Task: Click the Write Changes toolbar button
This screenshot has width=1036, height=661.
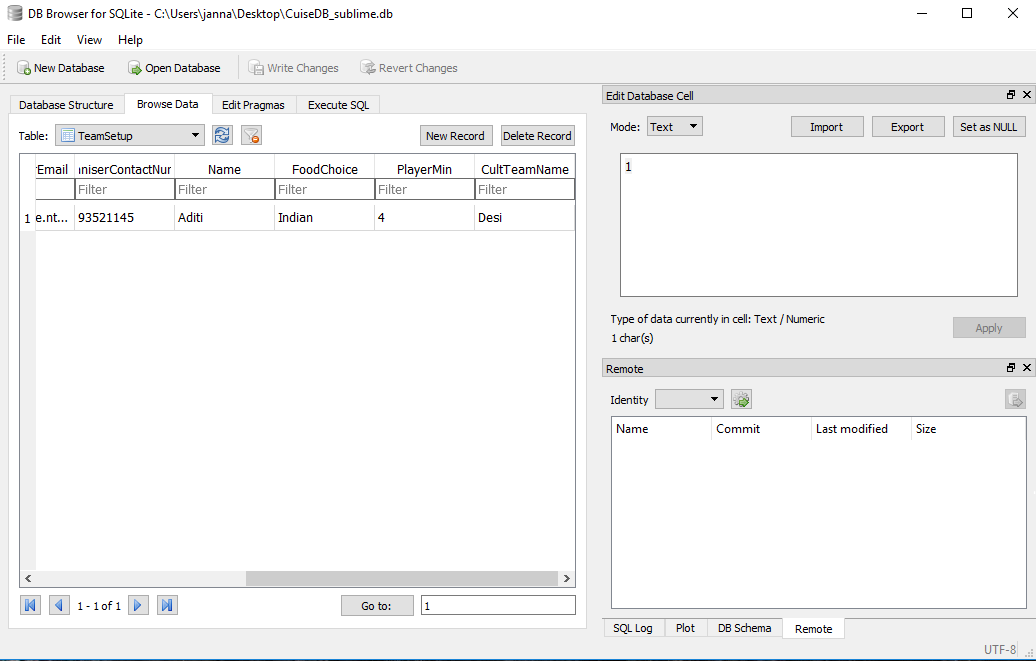Action: click(x=293, y=68)
